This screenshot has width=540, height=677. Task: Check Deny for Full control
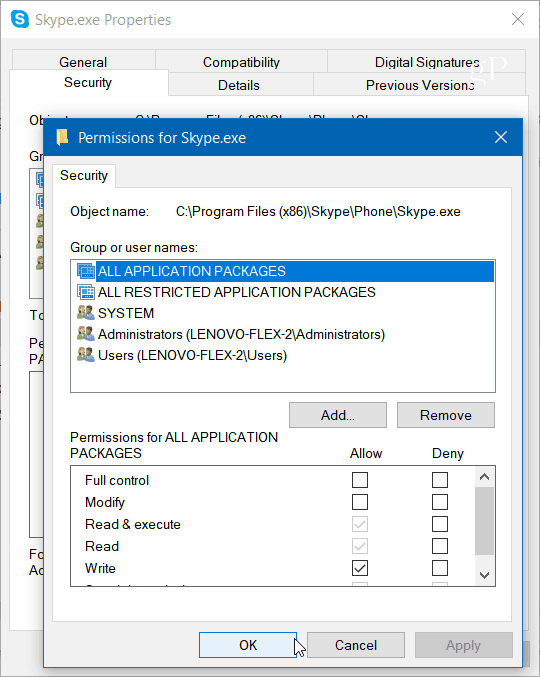point(440,480)
